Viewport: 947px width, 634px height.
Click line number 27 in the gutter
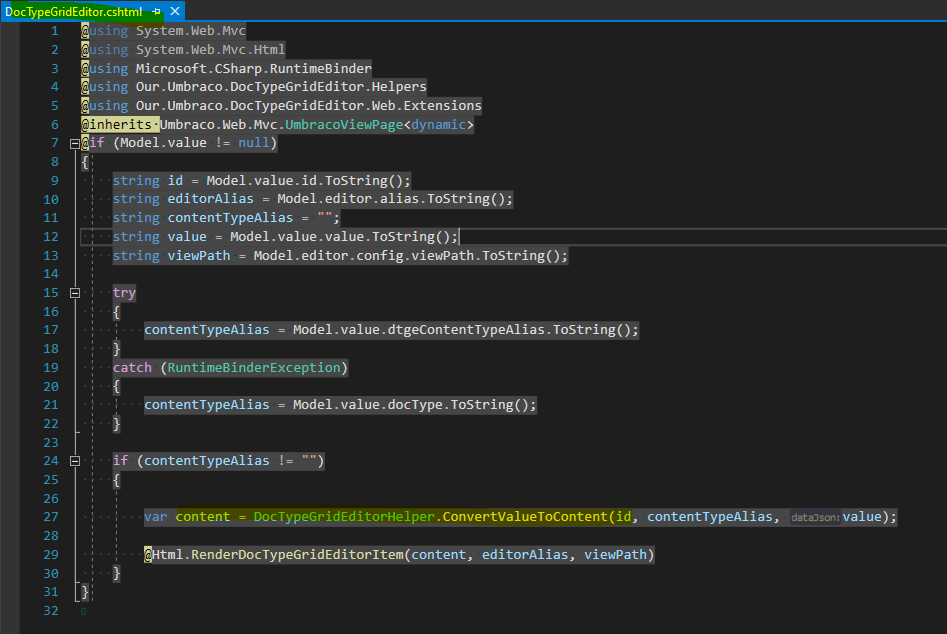coord(51,517)
